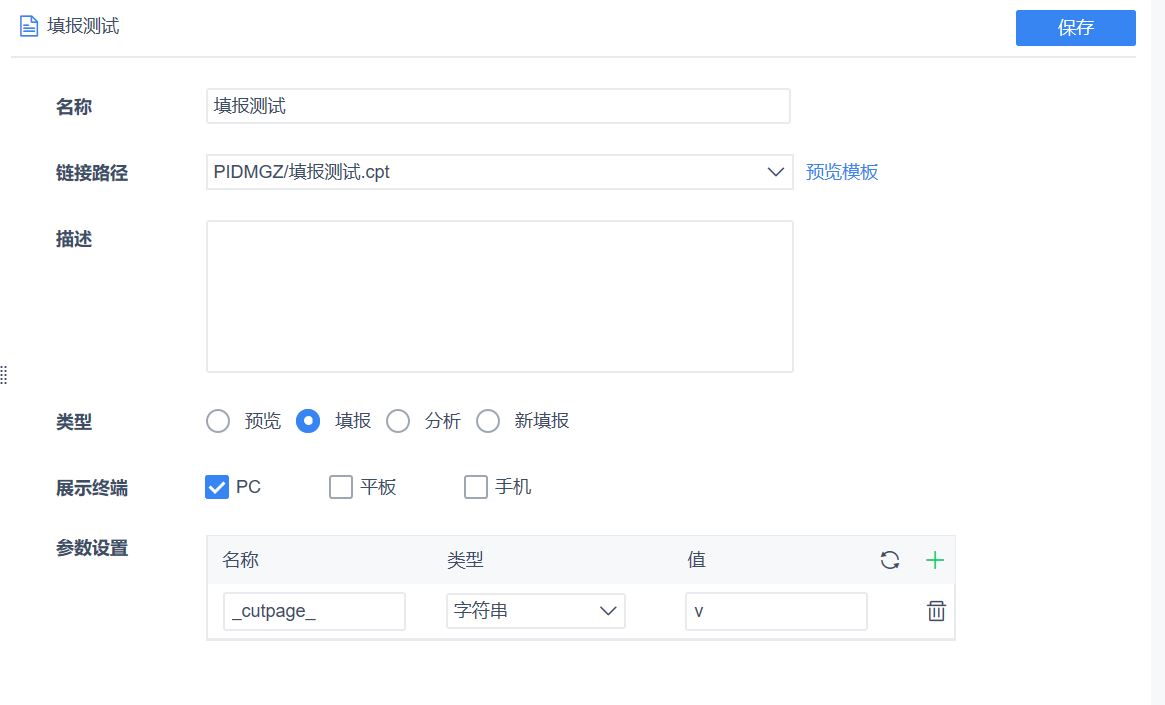Click the 展示终端 field label
Viewport: 1165px width, 705px height.
click(x=92, y=488)
